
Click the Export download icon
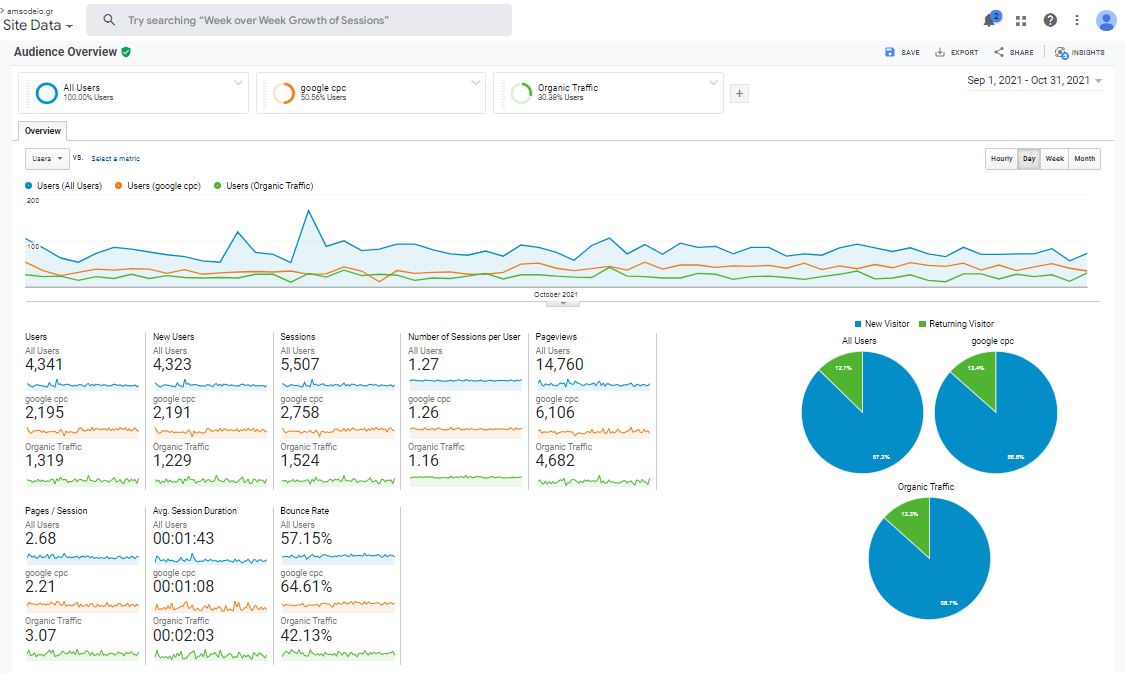point(940,52)
